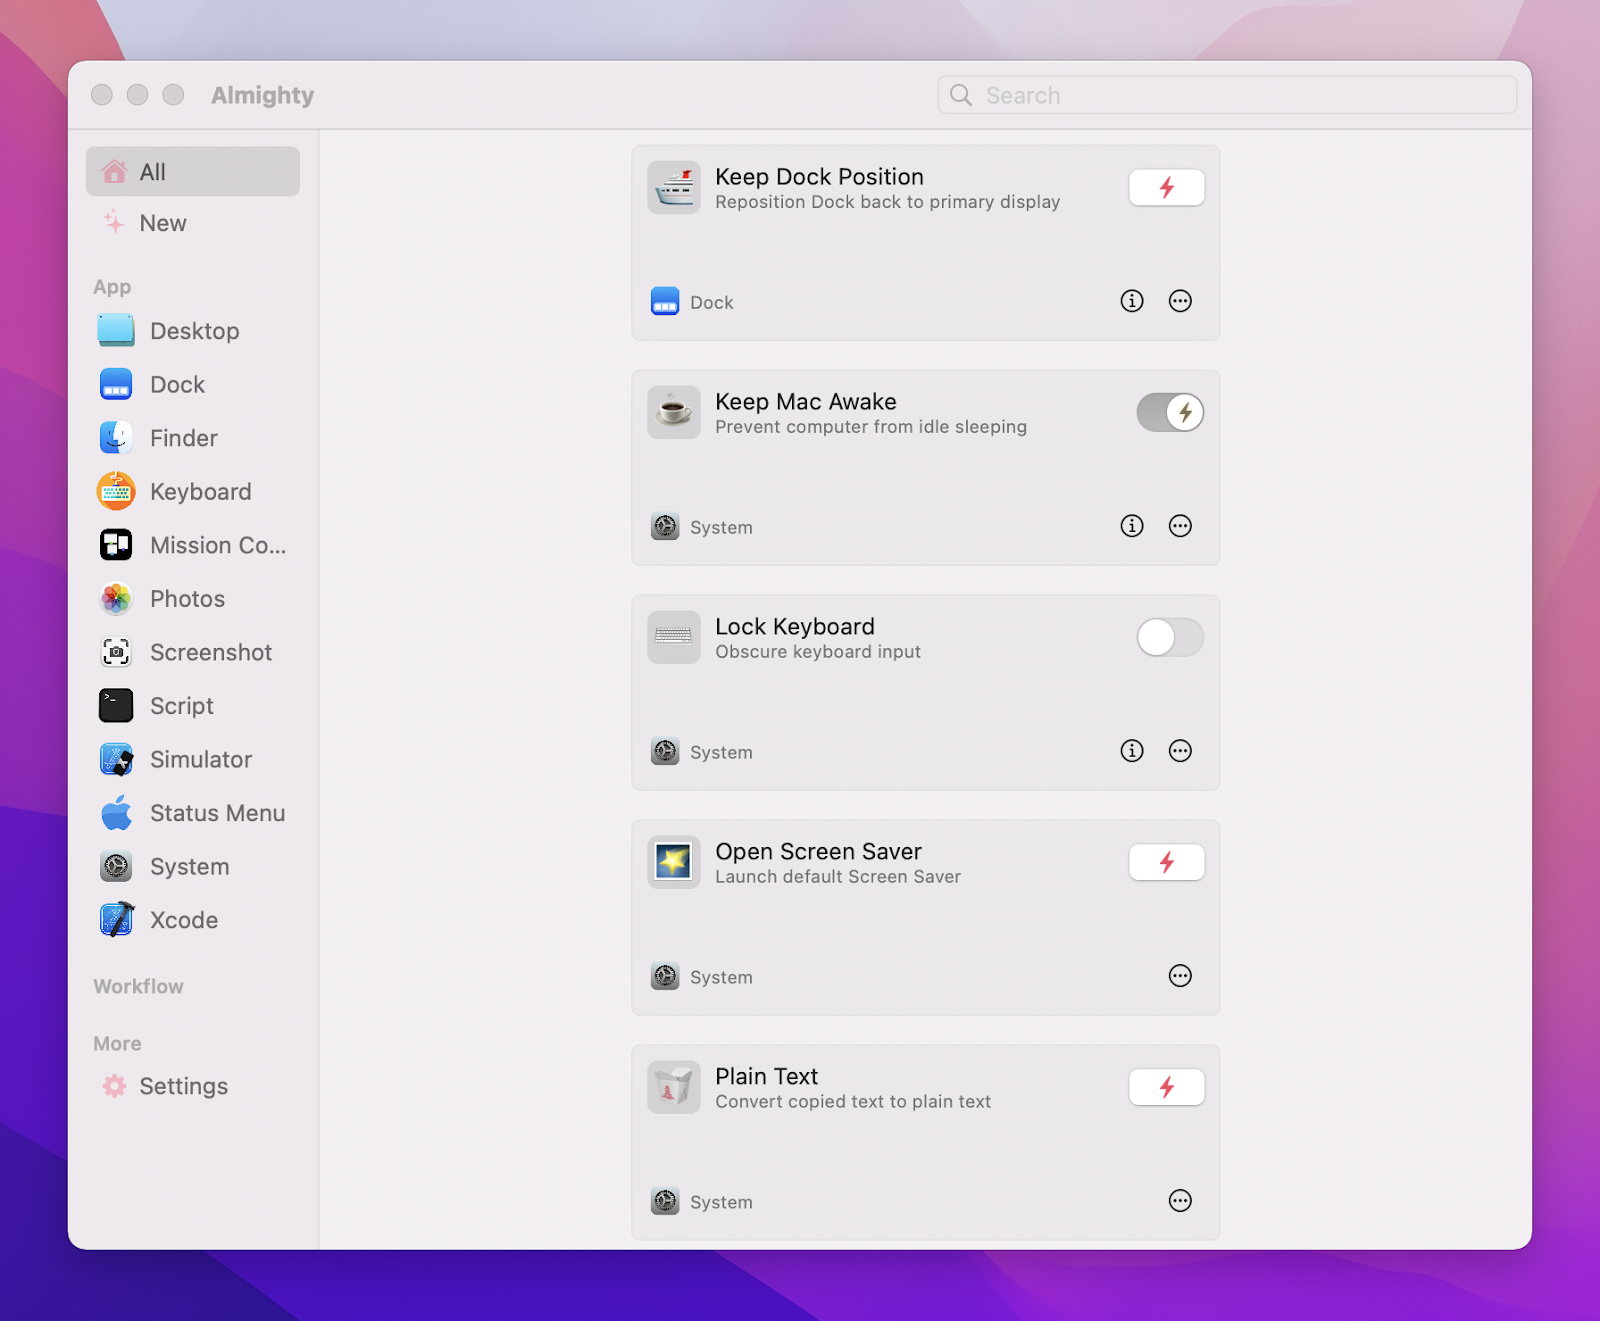
Task: Click the info icon for Keep Dock Position
Action: (x=1131, y=301)
